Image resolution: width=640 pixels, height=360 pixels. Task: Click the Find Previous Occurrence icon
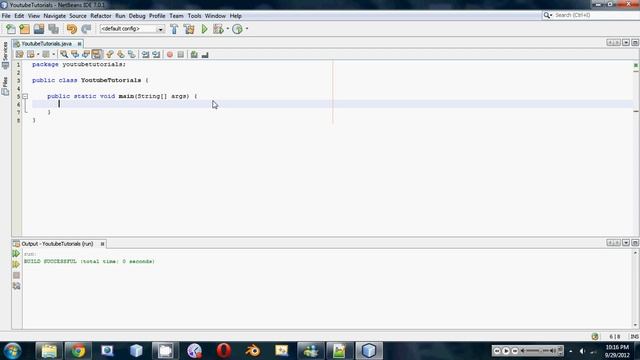click(75, 54)
